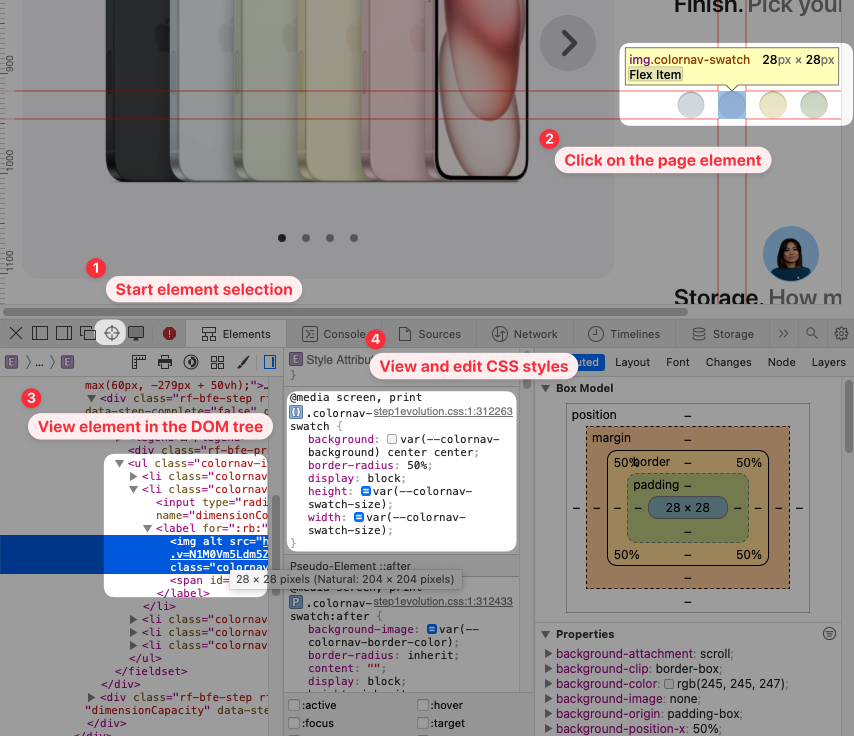Select the span id= node in the DOM tree
This screenshot has height=736, width=854.
point(199,580)
